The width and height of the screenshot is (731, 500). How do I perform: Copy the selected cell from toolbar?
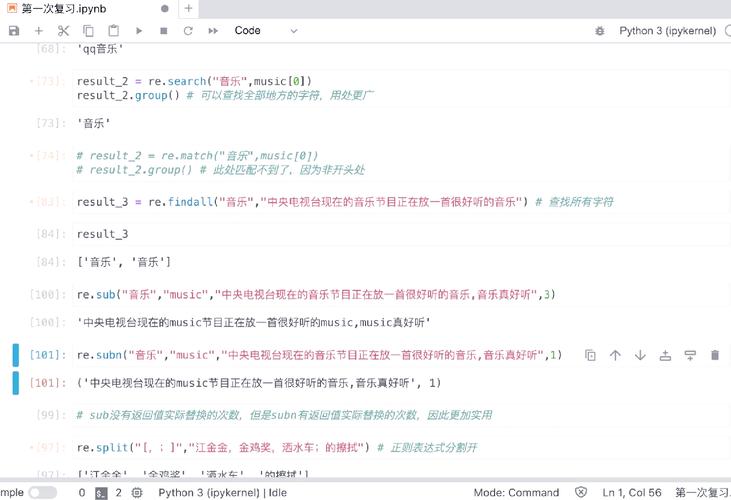88,31
